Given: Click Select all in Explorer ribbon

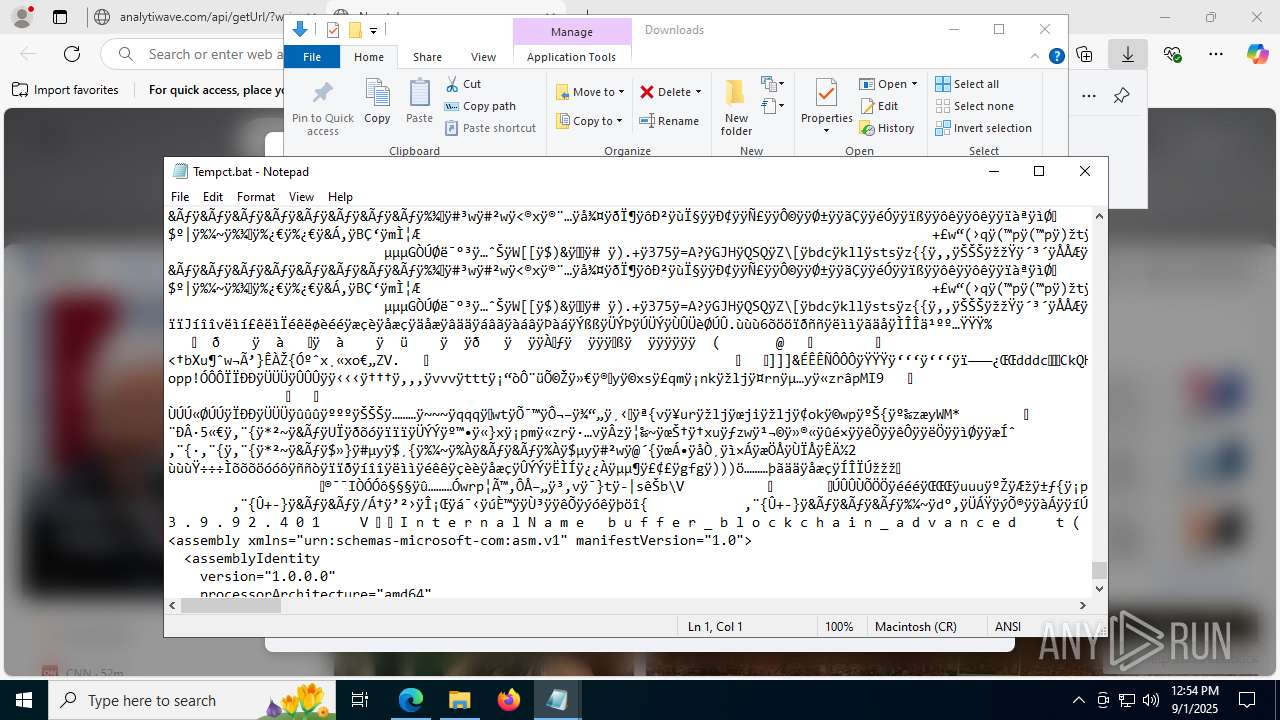Looking at the screenshot, I should 966,84.
